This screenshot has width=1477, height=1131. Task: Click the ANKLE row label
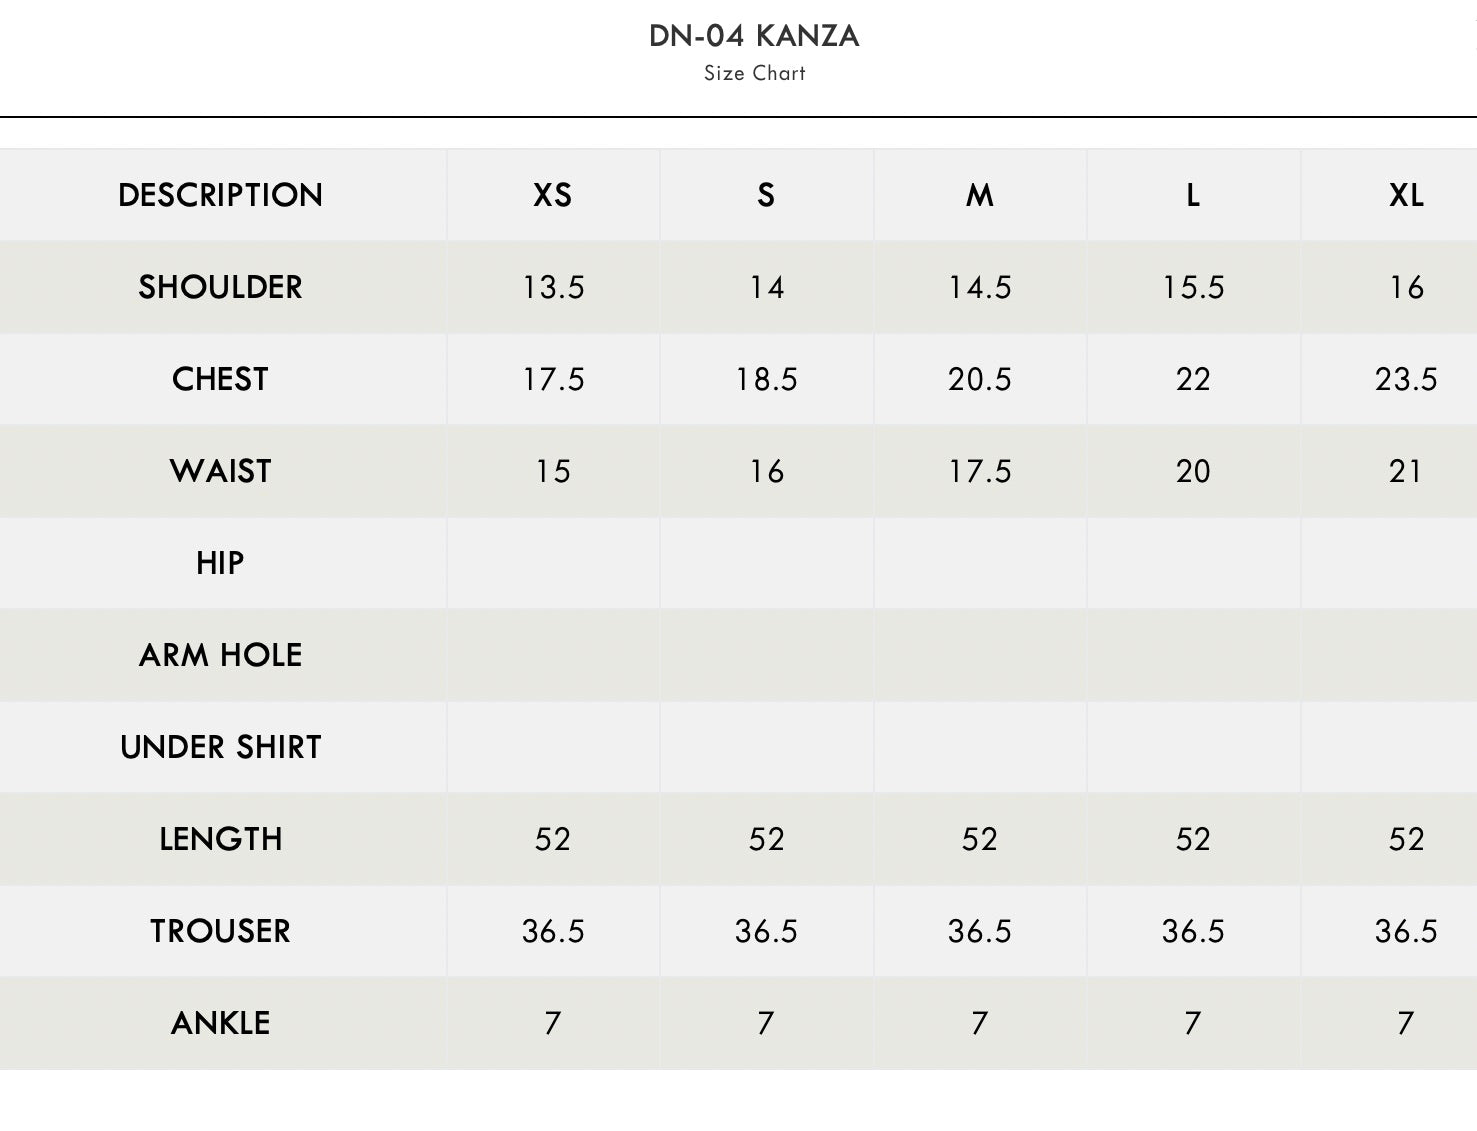[x=220, y=1023]
